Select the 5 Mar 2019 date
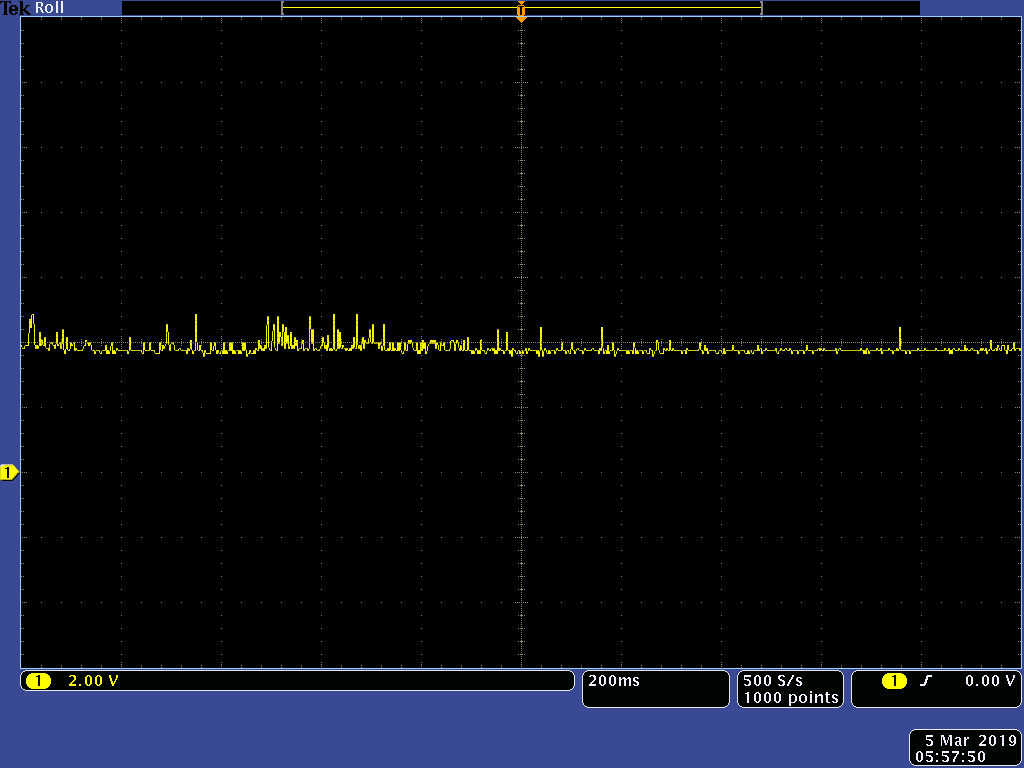This screenshot has width=1024, height=768. pos(971,741)
